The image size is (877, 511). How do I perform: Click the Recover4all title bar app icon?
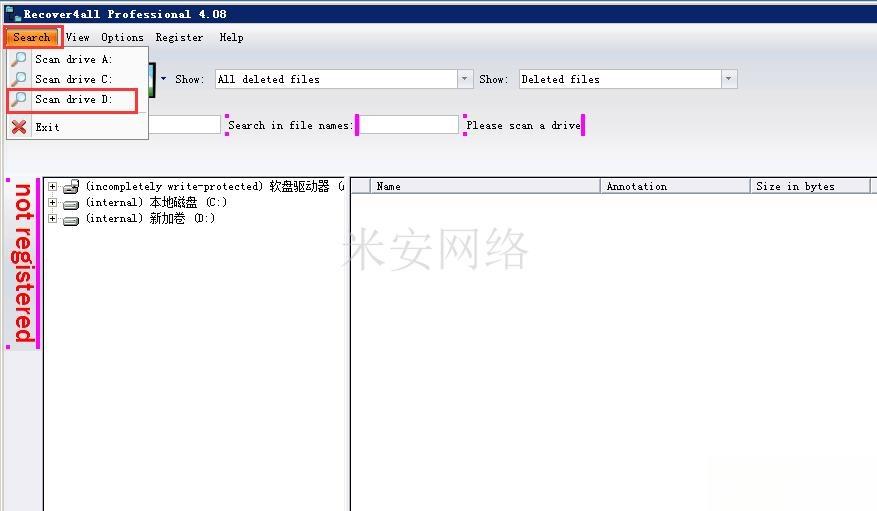12,14
